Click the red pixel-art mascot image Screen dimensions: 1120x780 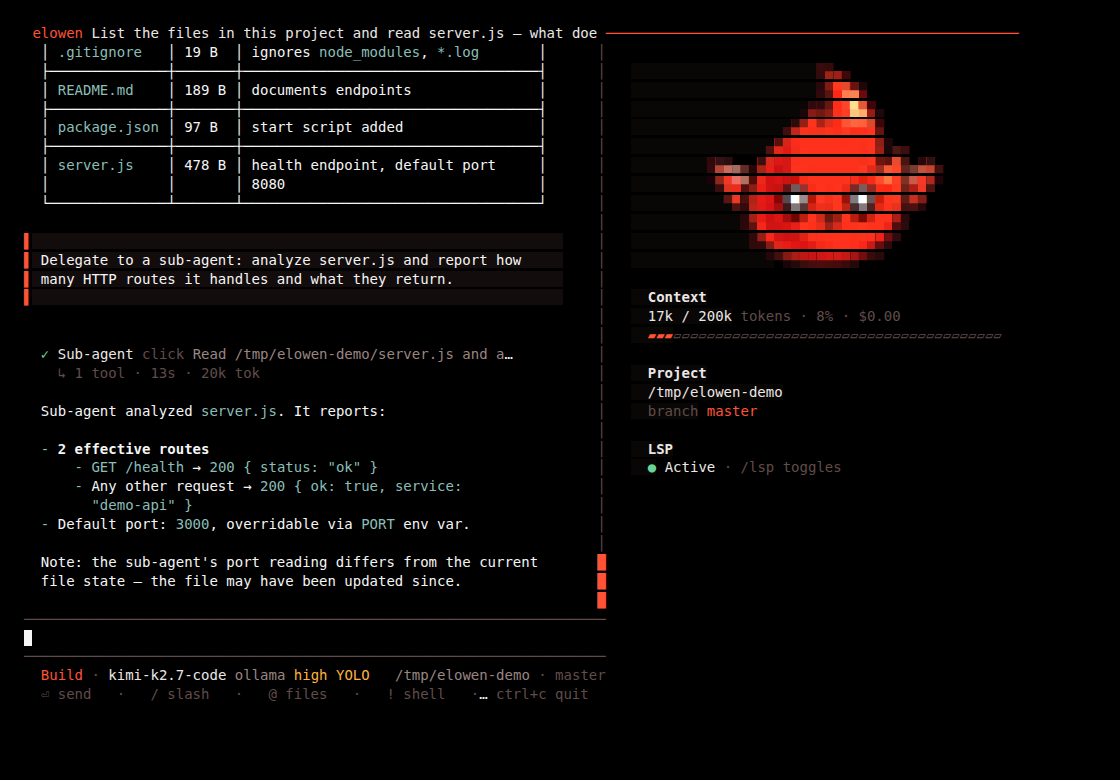click(x=825, y=166)
